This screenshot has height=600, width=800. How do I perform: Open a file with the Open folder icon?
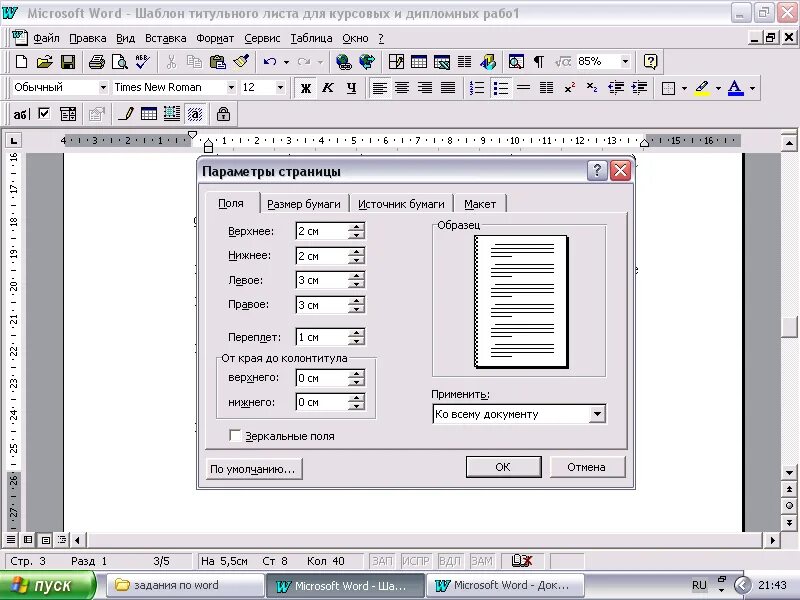click(x=44, y=62)
